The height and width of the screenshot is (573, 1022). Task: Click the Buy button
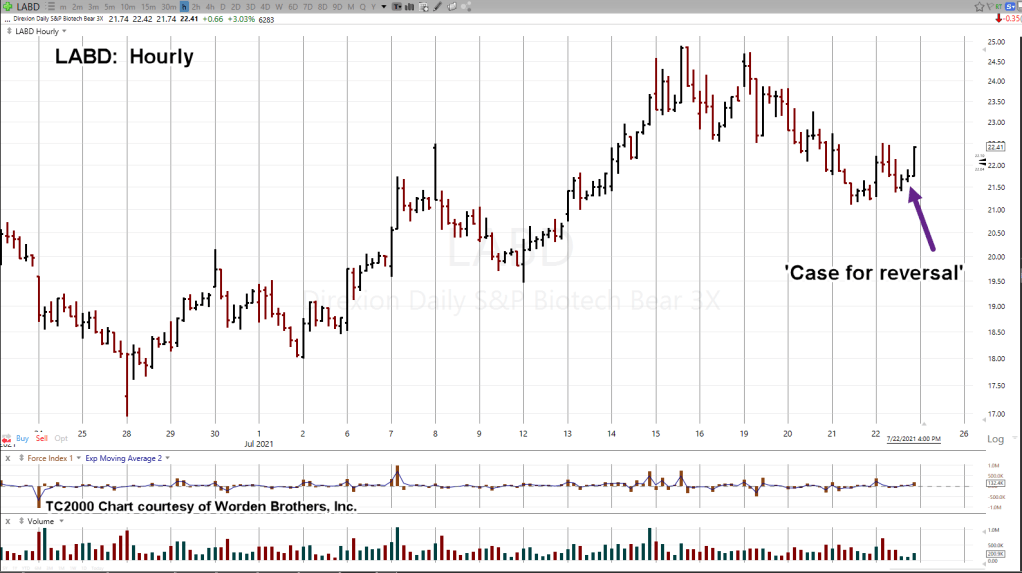coord(21,438)
